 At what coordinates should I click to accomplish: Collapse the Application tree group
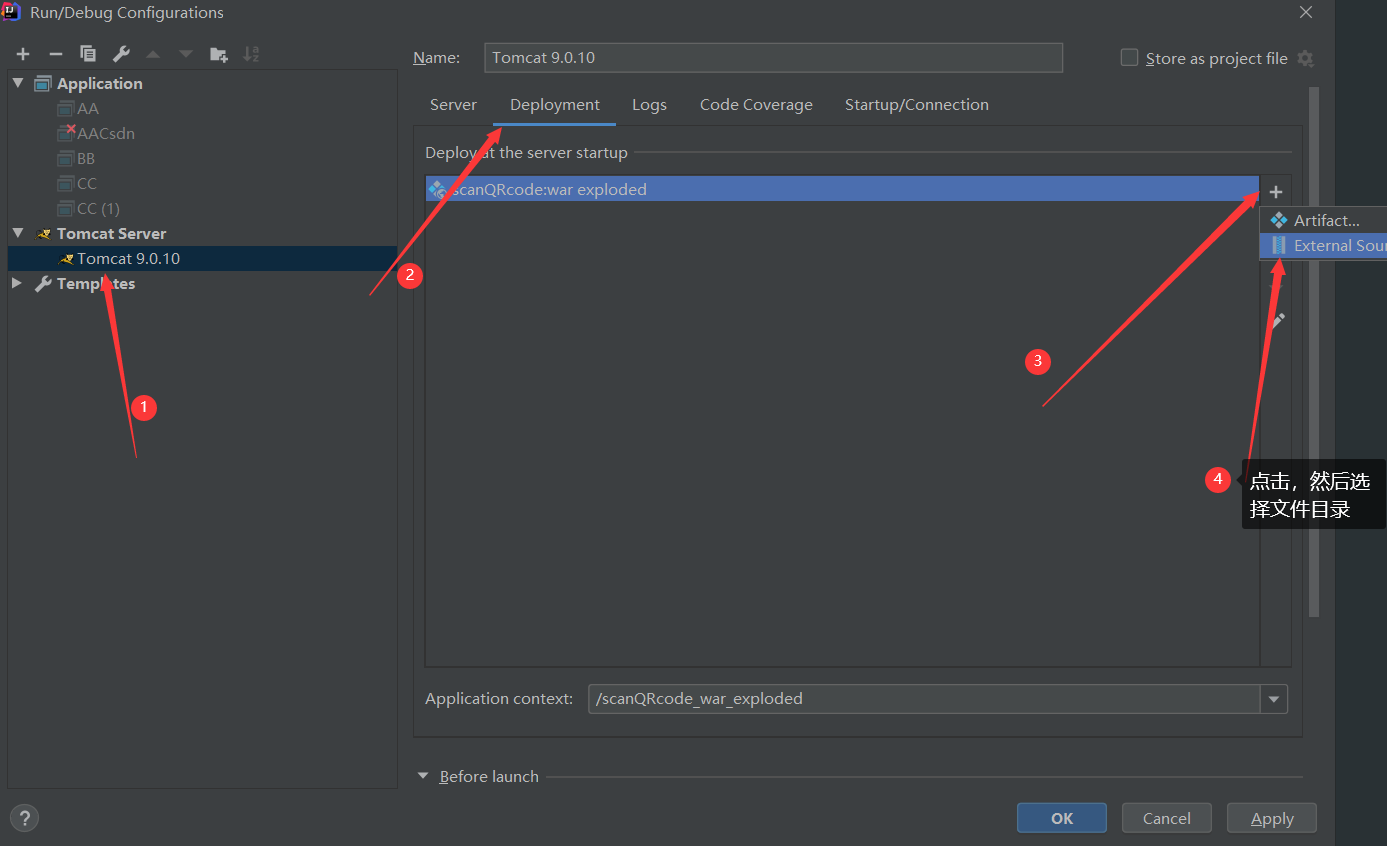[18, 84]
